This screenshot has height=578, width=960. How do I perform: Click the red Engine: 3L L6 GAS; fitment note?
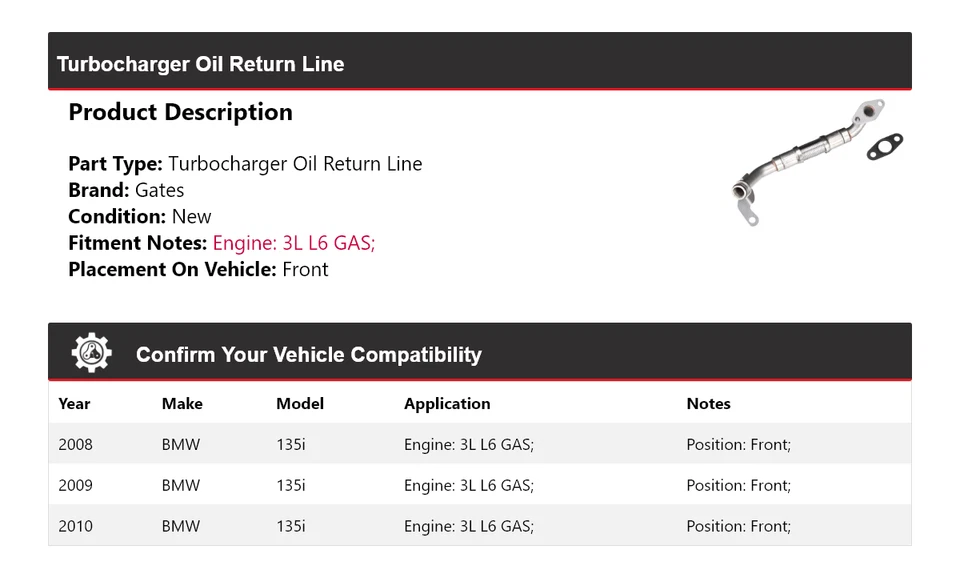click(293, 243)
